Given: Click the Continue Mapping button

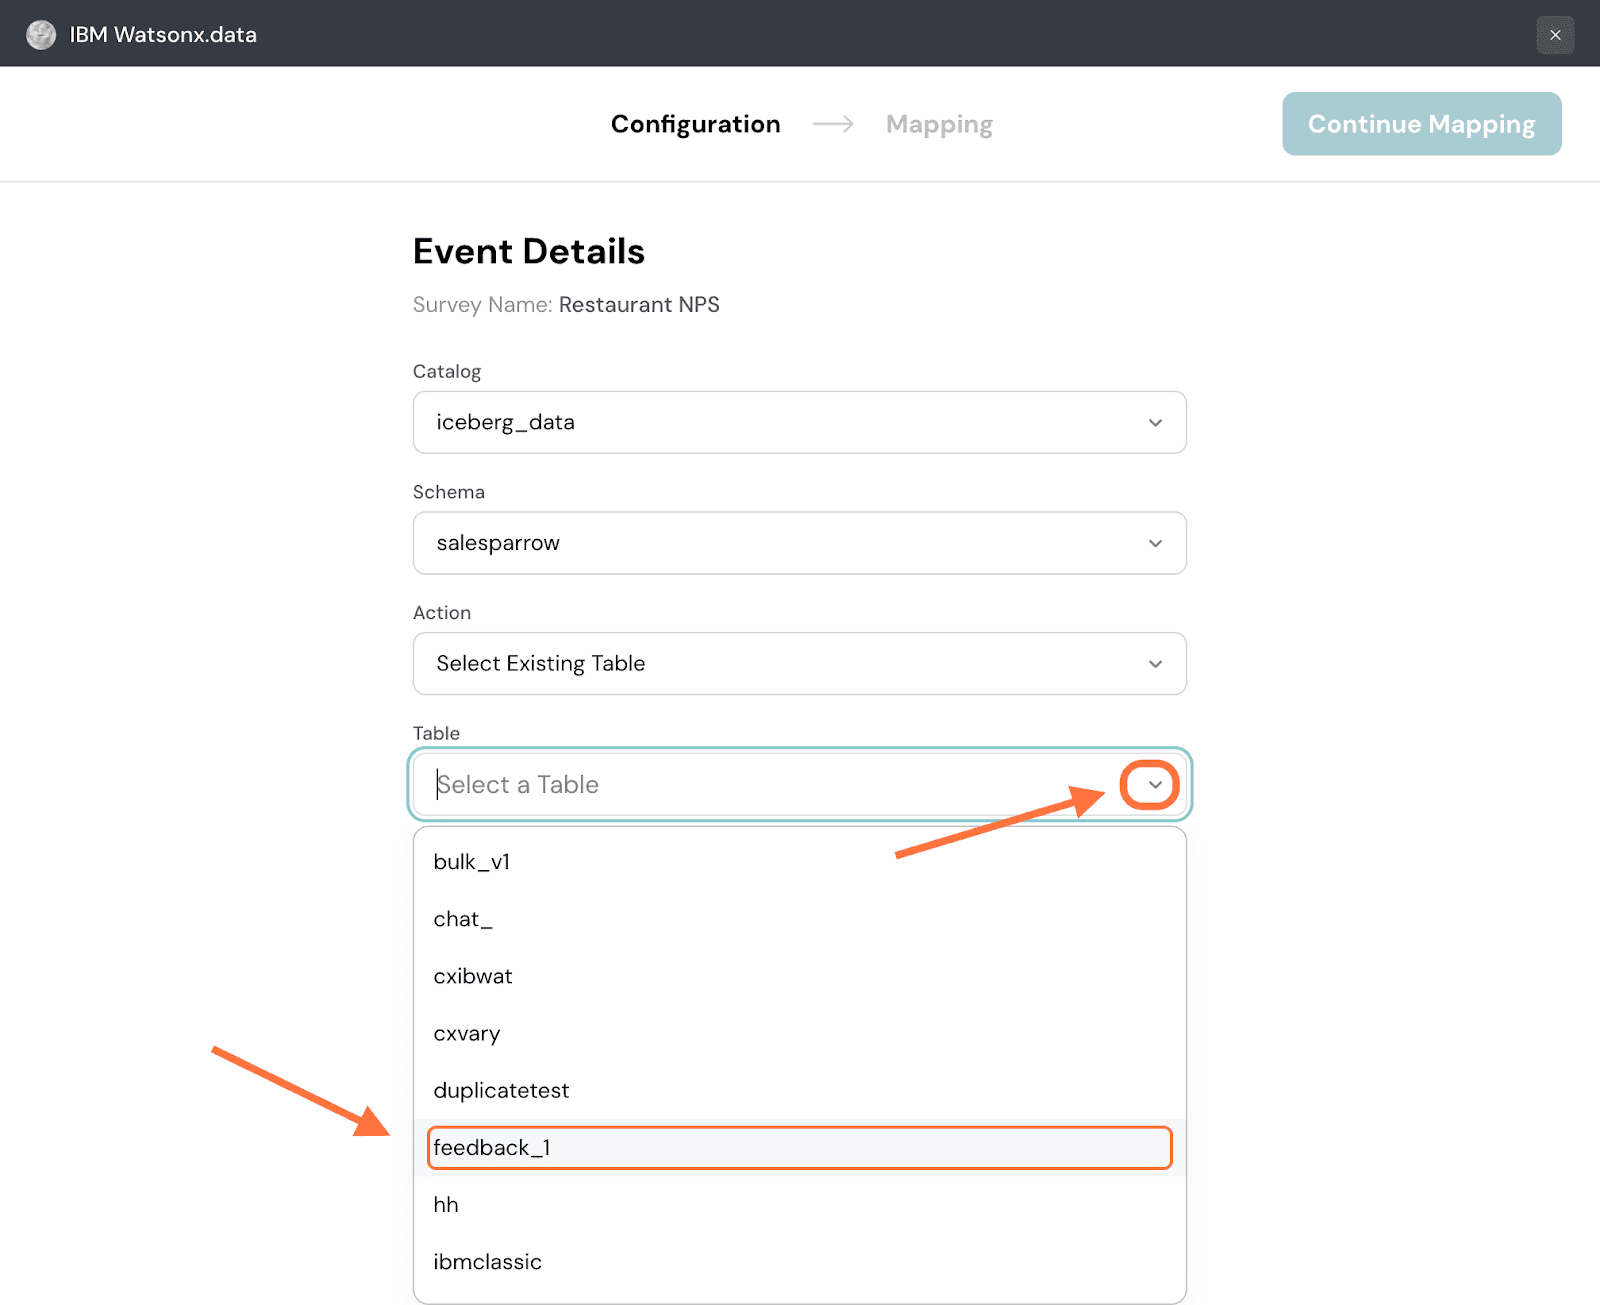Looking at the screenshot, I should point(1421,124).
